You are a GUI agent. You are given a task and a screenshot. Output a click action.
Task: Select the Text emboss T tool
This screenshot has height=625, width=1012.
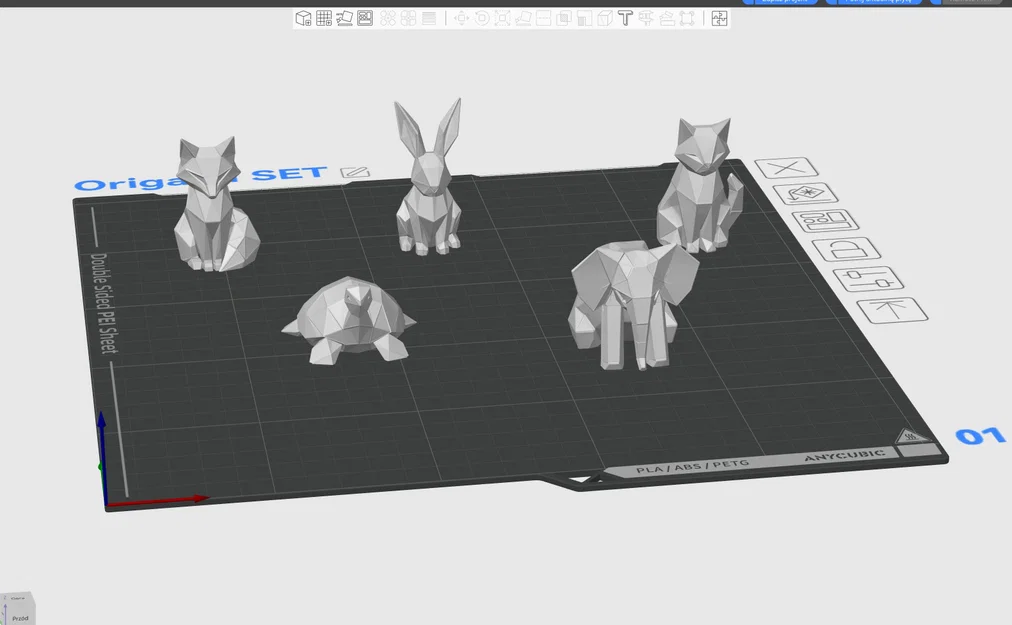tap(625, 18)
